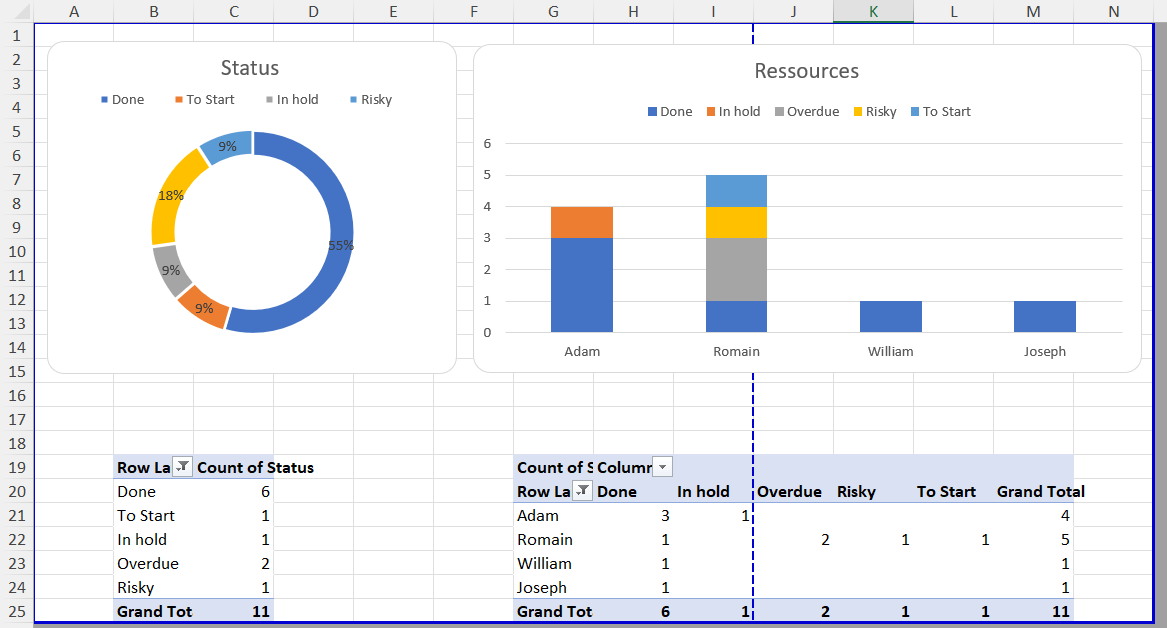Viewport: 1167px width, 628px height.
Task: Open the Row Labels filter on the Status pivot table
Action: click(x=183, y=466)
